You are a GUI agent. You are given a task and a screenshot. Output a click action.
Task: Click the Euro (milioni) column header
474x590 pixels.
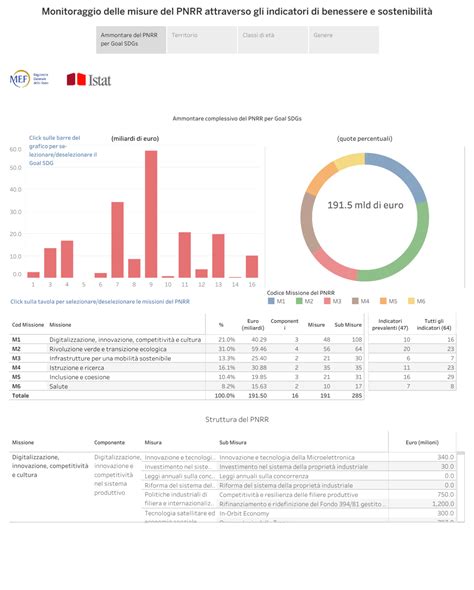click(x=422, y=442)
